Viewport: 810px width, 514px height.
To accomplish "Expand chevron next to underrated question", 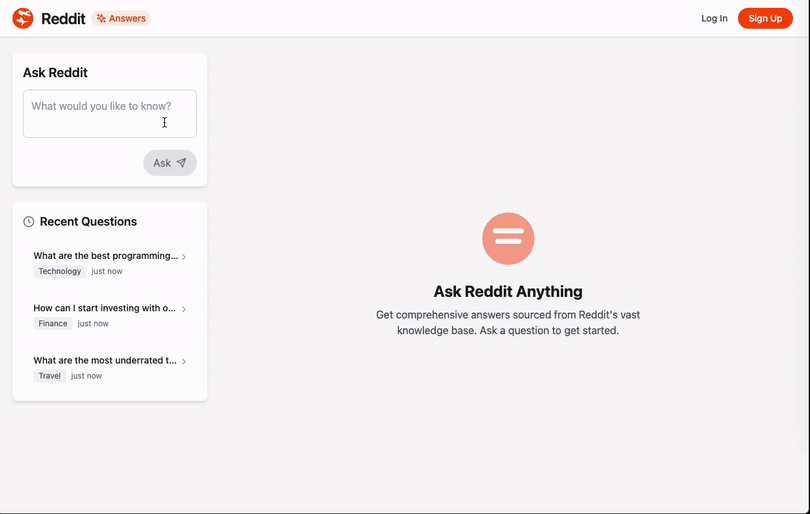I will tap(184, 361).
